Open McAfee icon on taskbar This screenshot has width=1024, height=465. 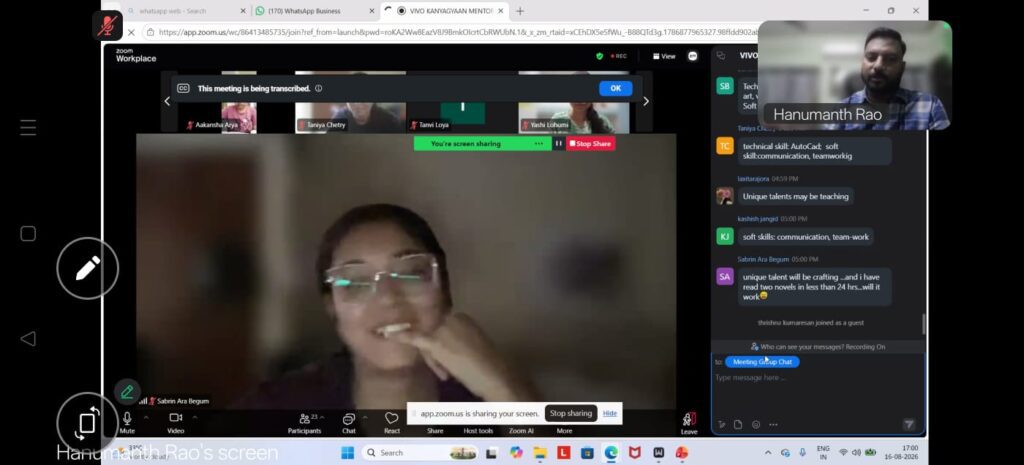[634, 453]
